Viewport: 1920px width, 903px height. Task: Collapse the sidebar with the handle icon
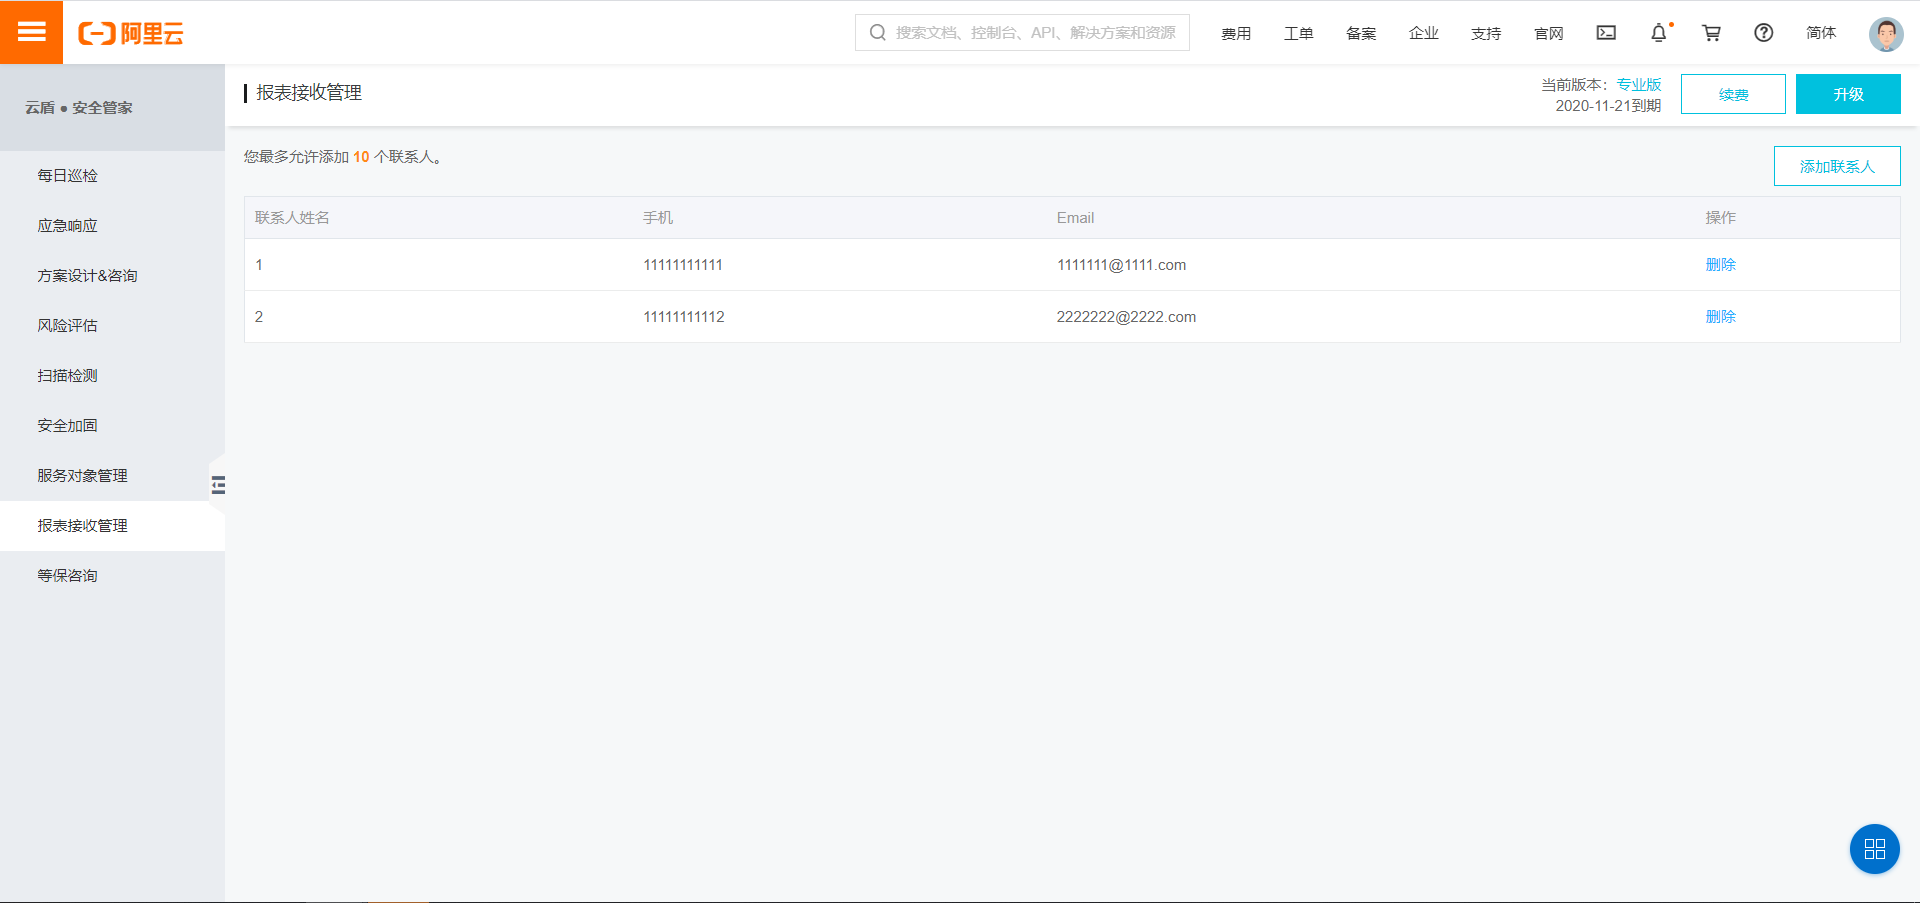(x=218, y=485)
